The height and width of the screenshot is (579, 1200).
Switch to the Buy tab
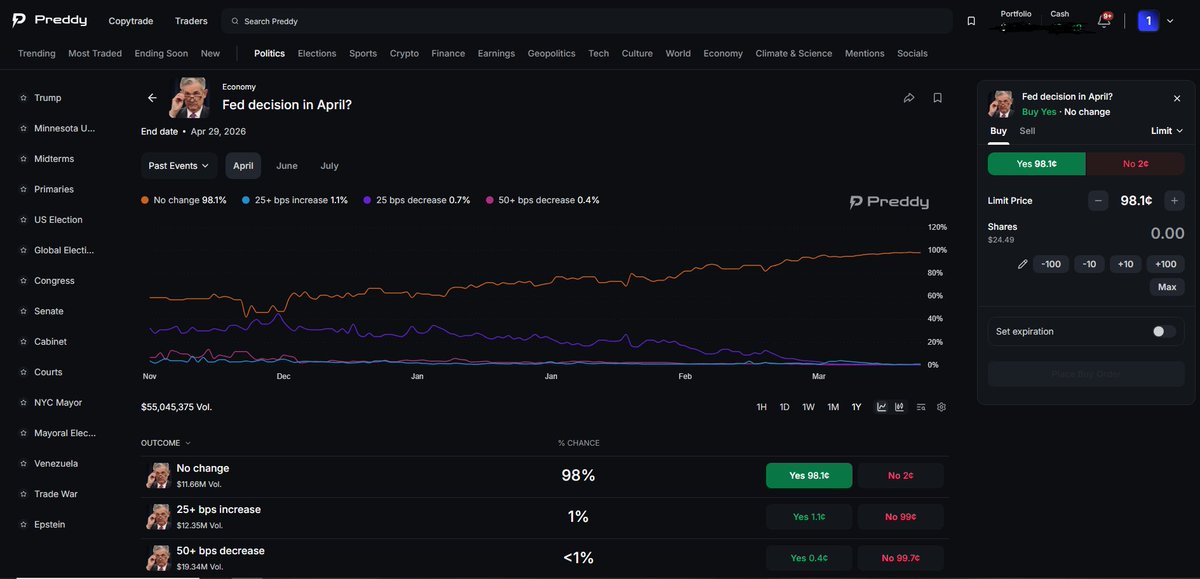pos(998,131)
